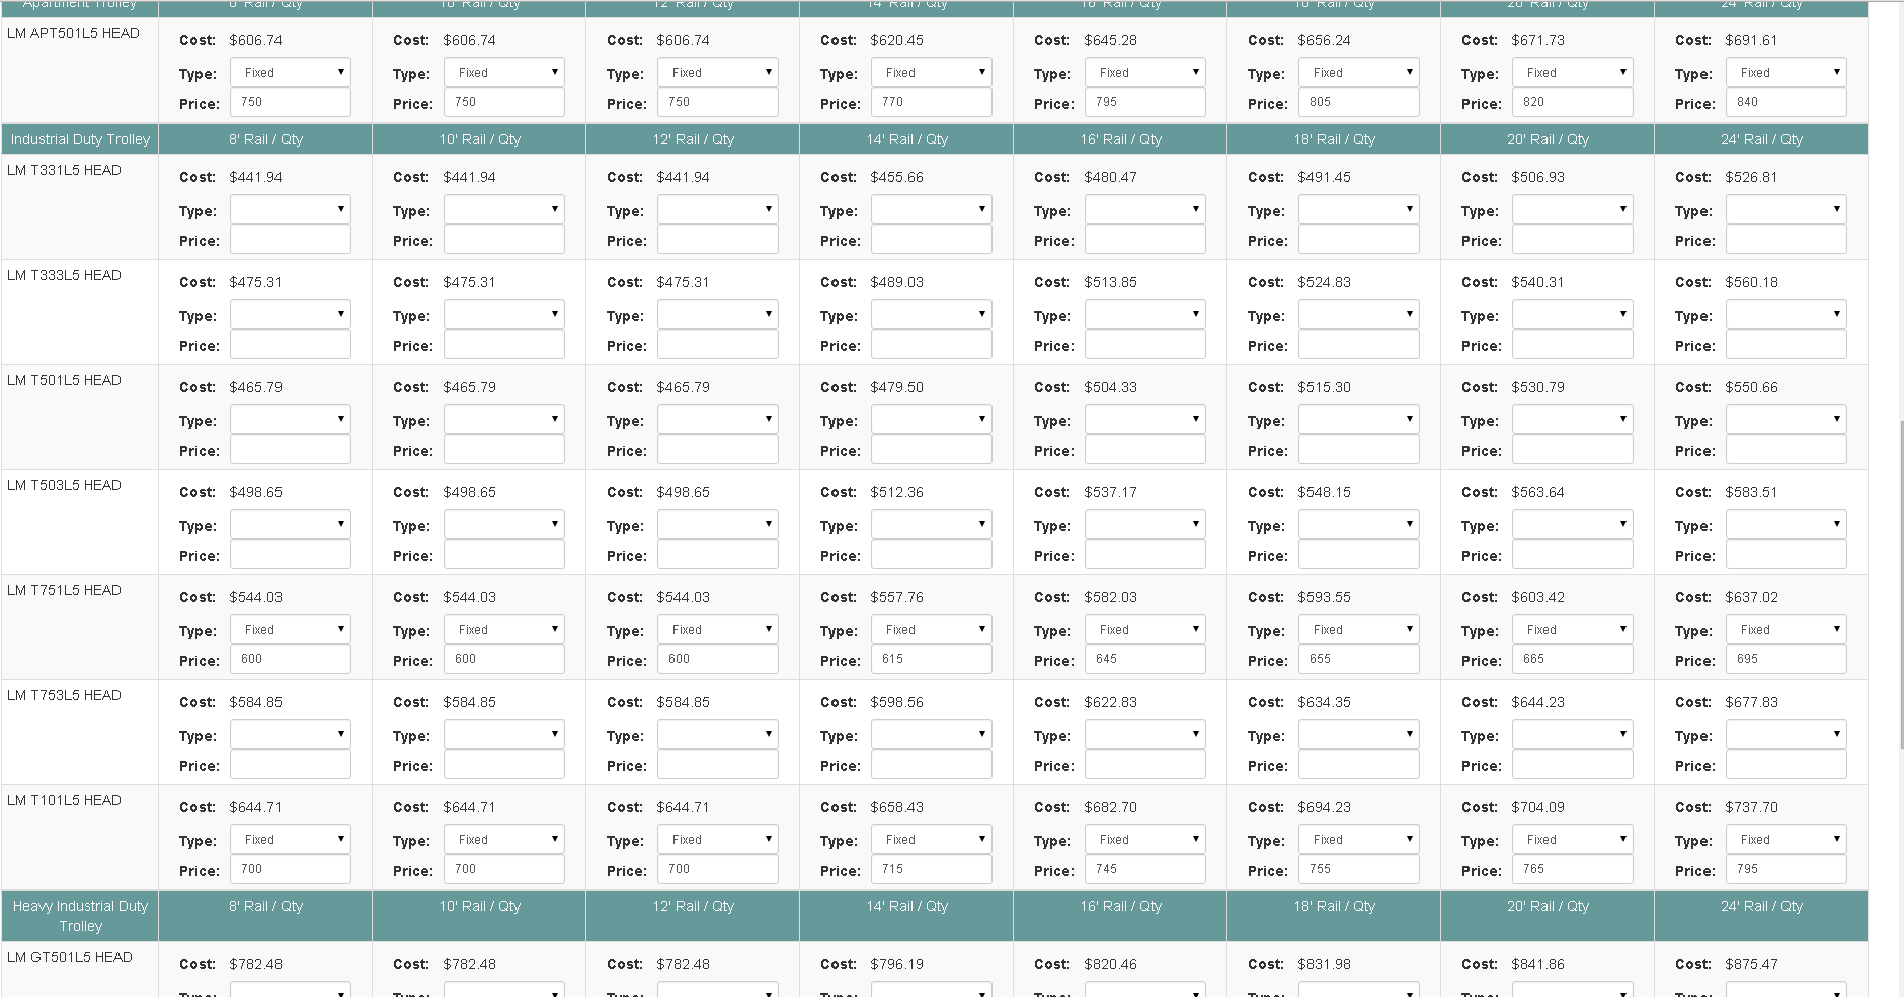Viewport: 1904px width, 997px height.
Task: Click the page vertical scrollbar thumb
Action: pos(1900,584)
